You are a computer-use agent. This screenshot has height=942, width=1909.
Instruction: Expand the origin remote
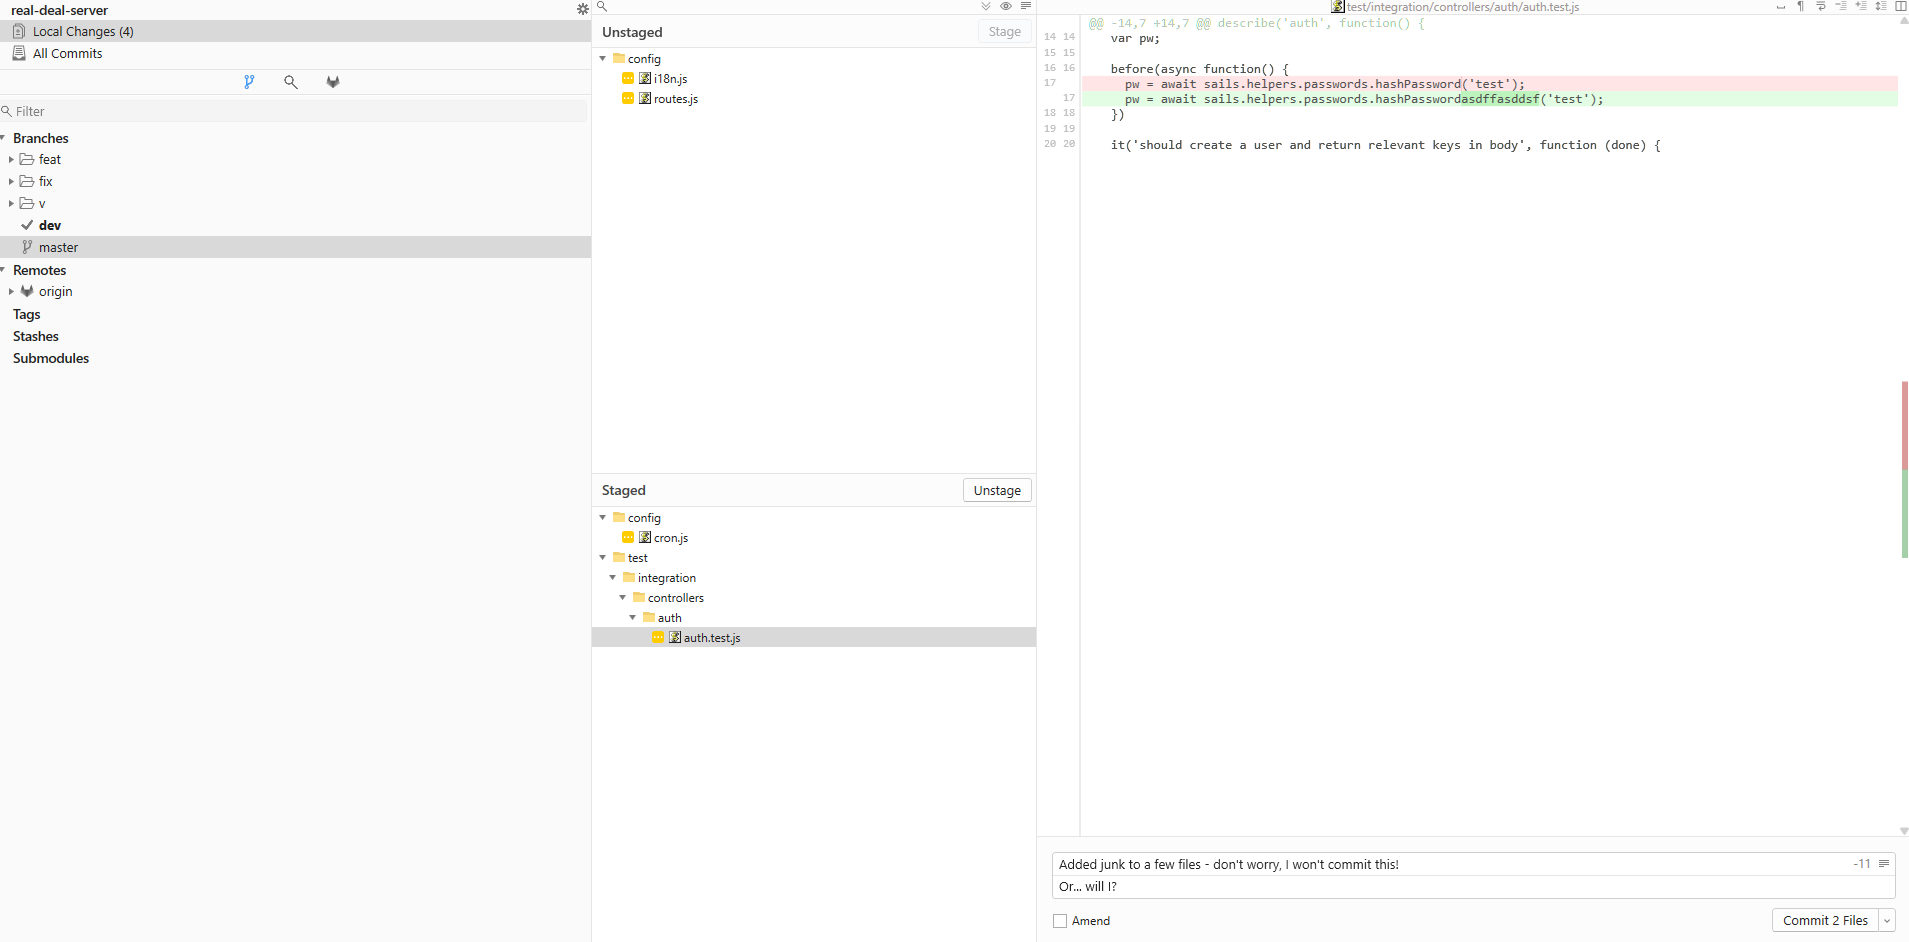click(x=12, y=291)
